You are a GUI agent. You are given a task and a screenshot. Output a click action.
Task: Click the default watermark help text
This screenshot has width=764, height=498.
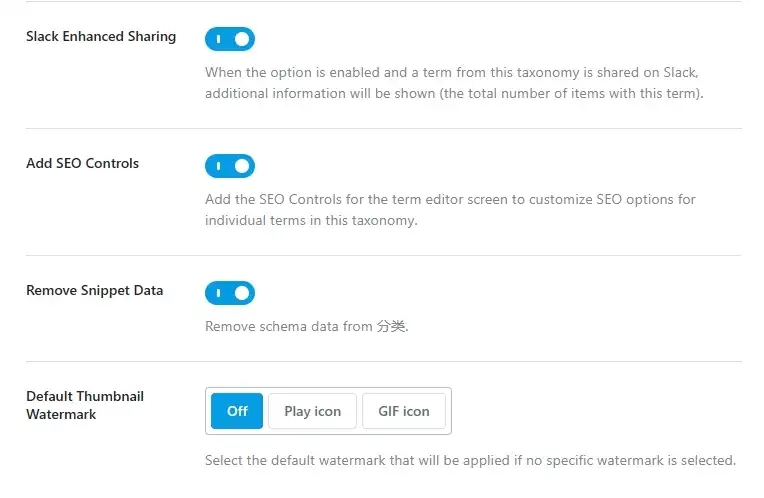(470, 460)
